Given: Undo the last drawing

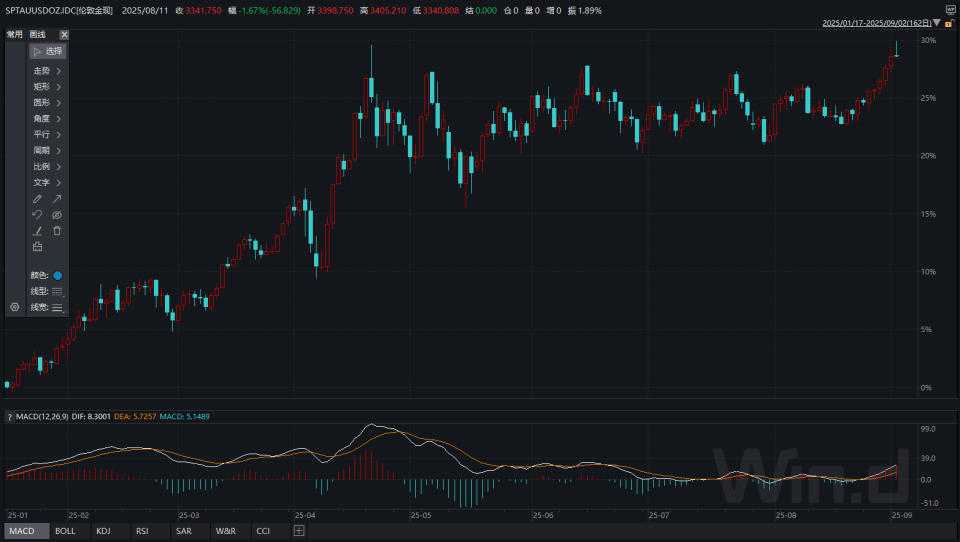Looking at the screenshot, I should pos(37,215).
